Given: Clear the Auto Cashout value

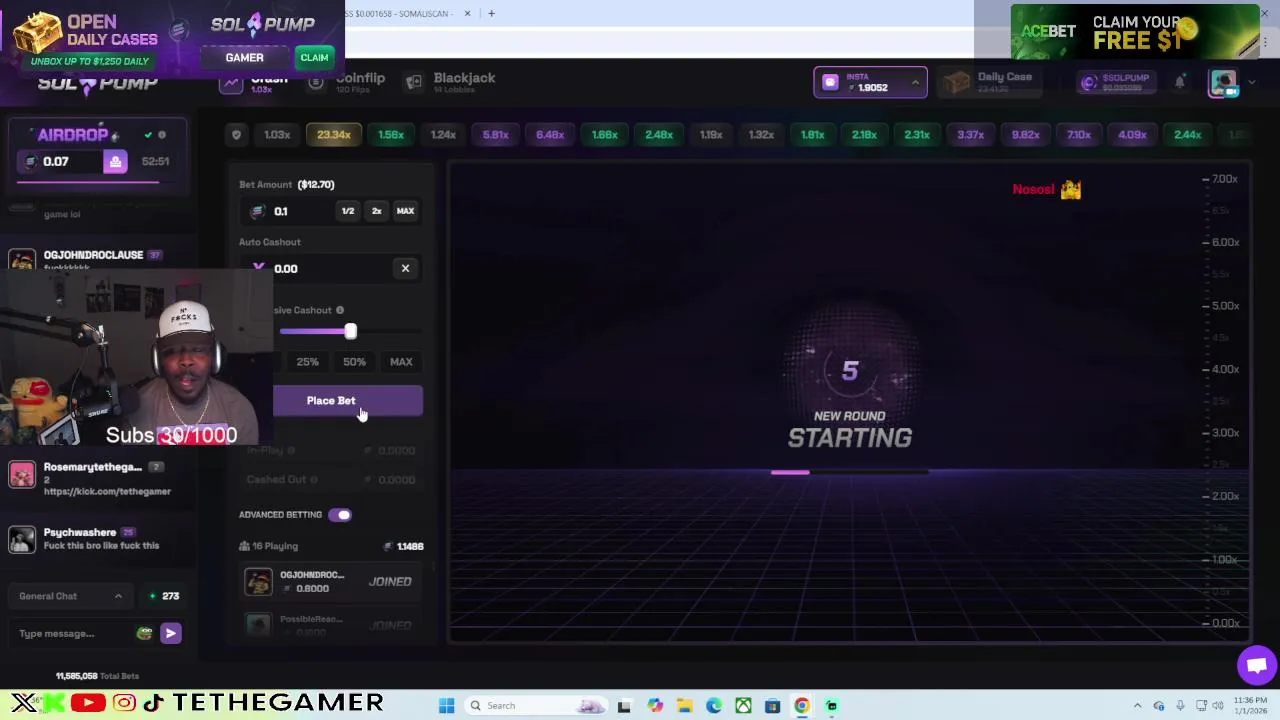Looking at the screenshot, I should 405,268.
